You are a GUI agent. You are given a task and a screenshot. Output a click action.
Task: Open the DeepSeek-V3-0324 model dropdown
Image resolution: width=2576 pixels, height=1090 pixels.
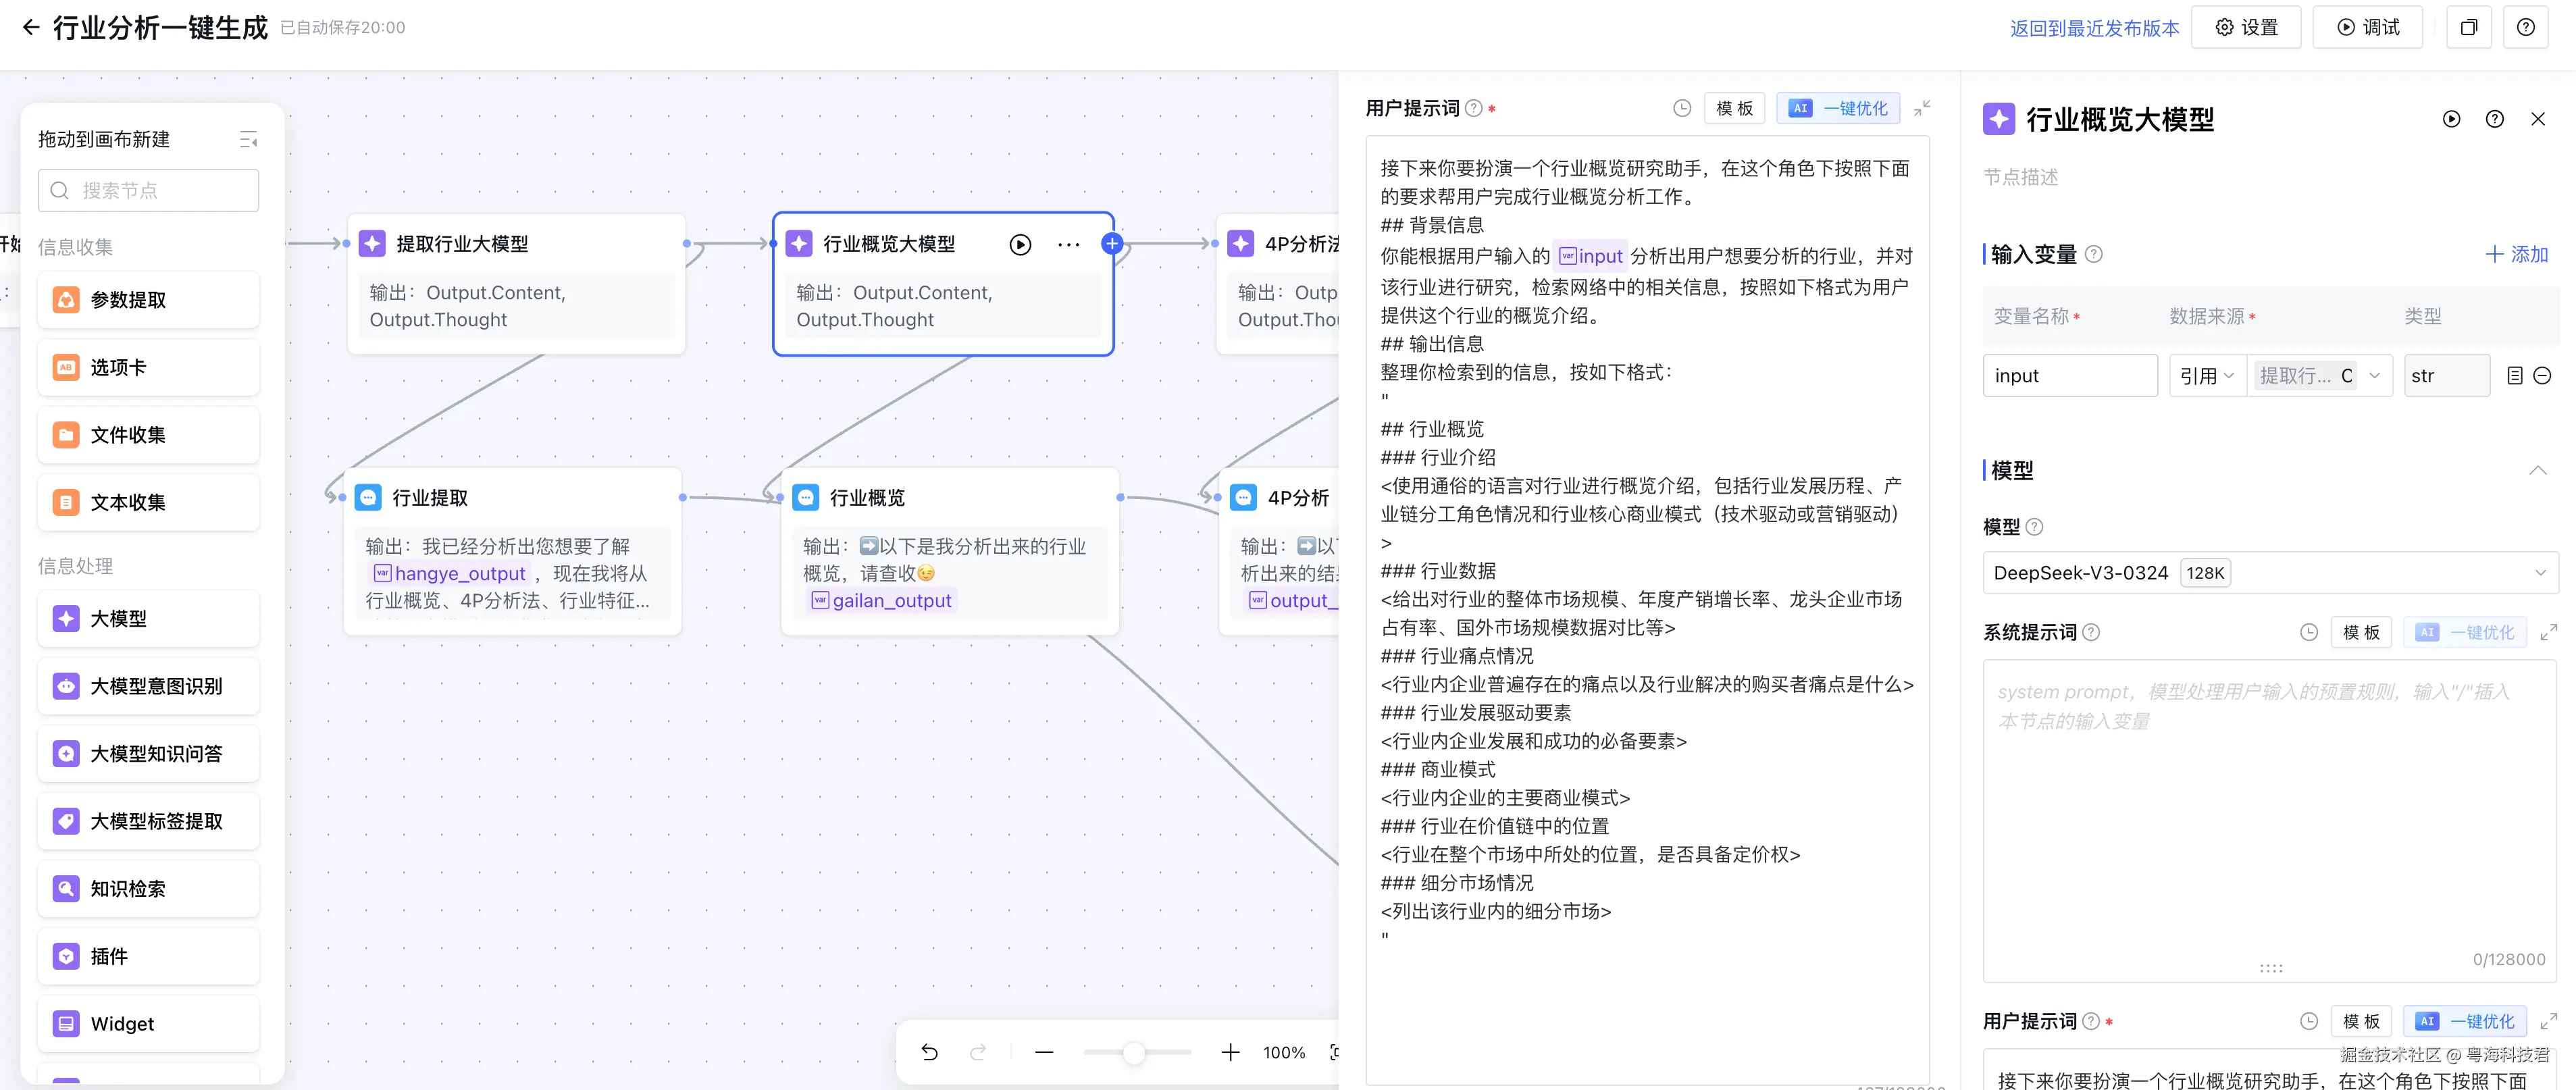2270,573
